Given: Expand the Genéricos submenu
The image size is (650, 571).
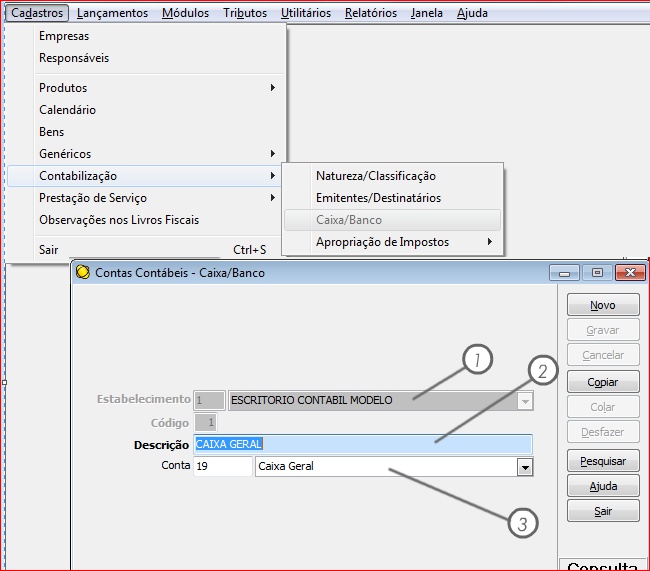Looking at the screenshot, I should 146,154.
